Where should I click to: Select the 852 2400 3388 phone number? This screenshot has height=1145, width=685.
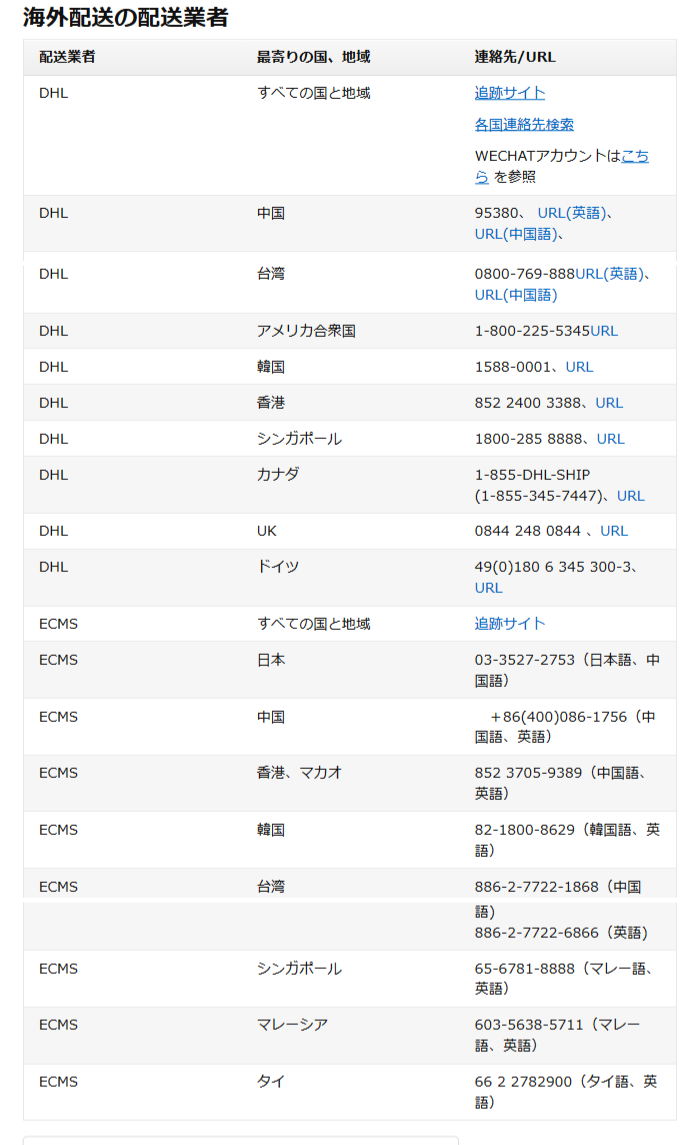point(528,402)
